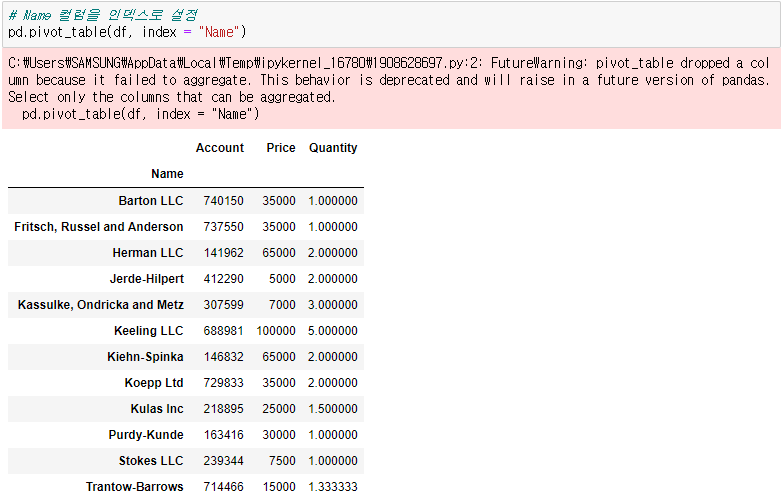Select the Kiehn-Spinka row label
This screenshot has height=498, width=782.
[145, 357]
